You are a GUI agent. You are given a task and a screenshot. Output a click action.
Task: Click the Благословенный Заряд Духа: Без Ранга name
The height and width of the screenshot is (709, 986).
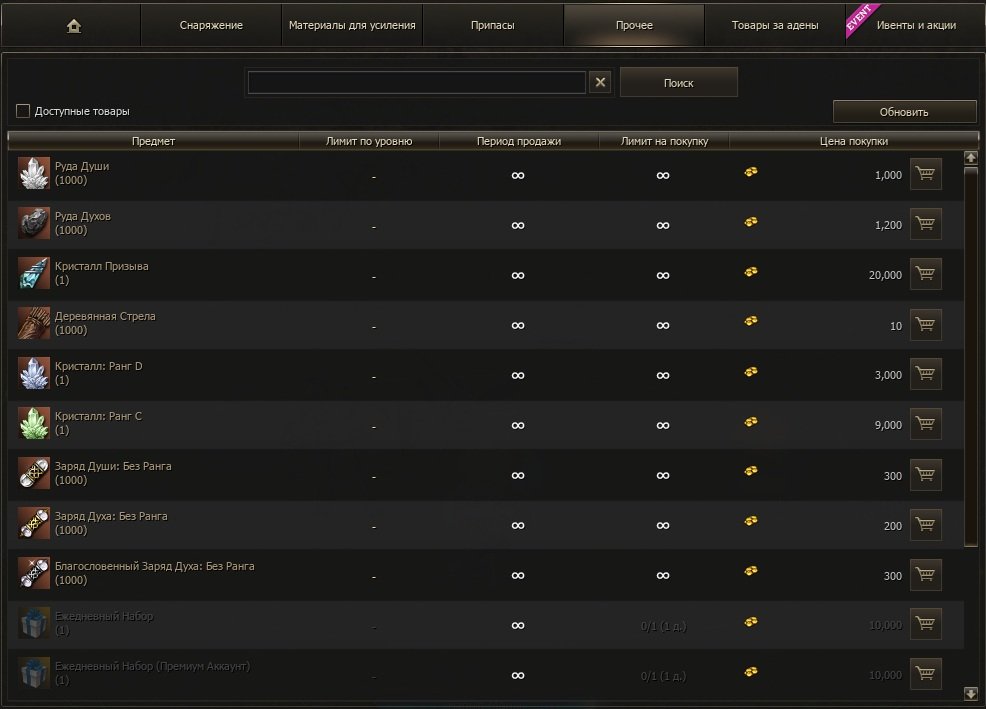point(155,566)
